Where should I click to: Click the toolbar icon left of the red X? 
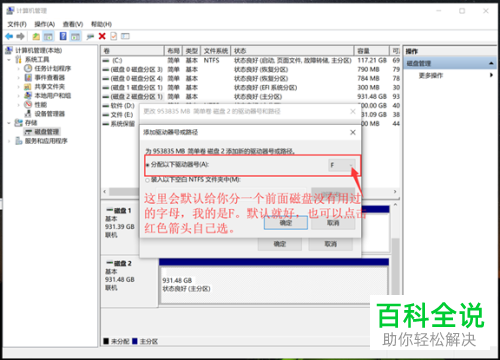tap(90, 36)
